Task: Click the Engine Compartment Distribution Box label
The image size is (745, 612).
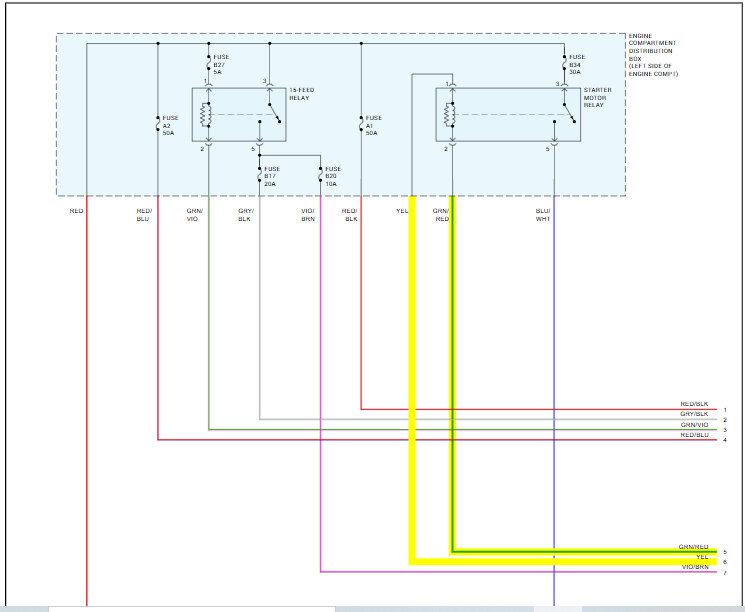Action: [x=653, y=55]
